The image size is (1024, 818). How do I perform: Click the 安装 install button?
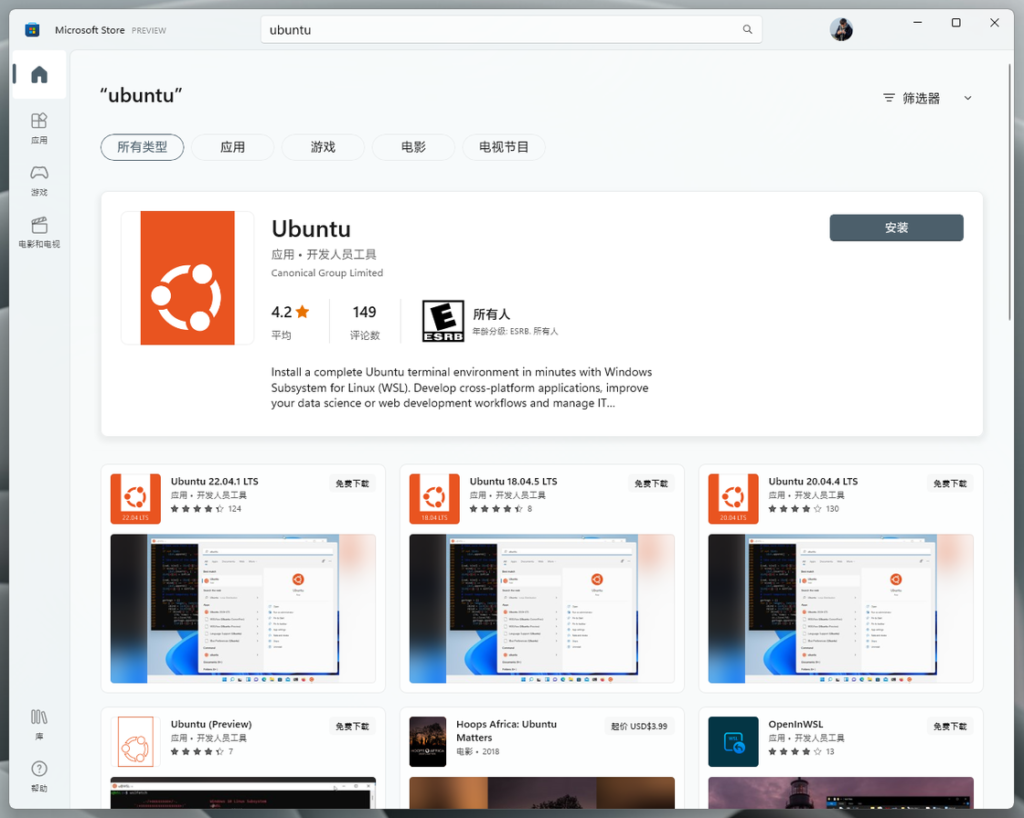[895, 227]
